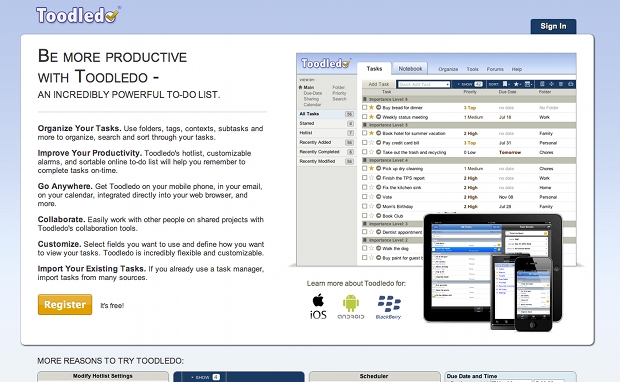Collapse the Importance Level 6 group
Viewport: 620px width, 382px height.
(x=365, y=99)
